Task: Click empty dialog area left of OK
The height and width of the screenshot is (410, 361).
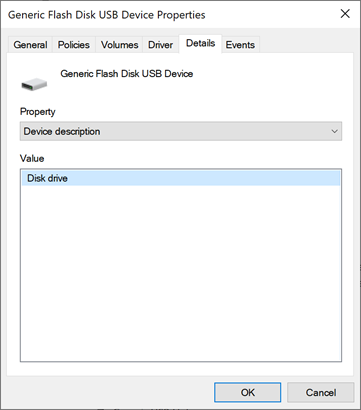Action: (x=110, y=392)
